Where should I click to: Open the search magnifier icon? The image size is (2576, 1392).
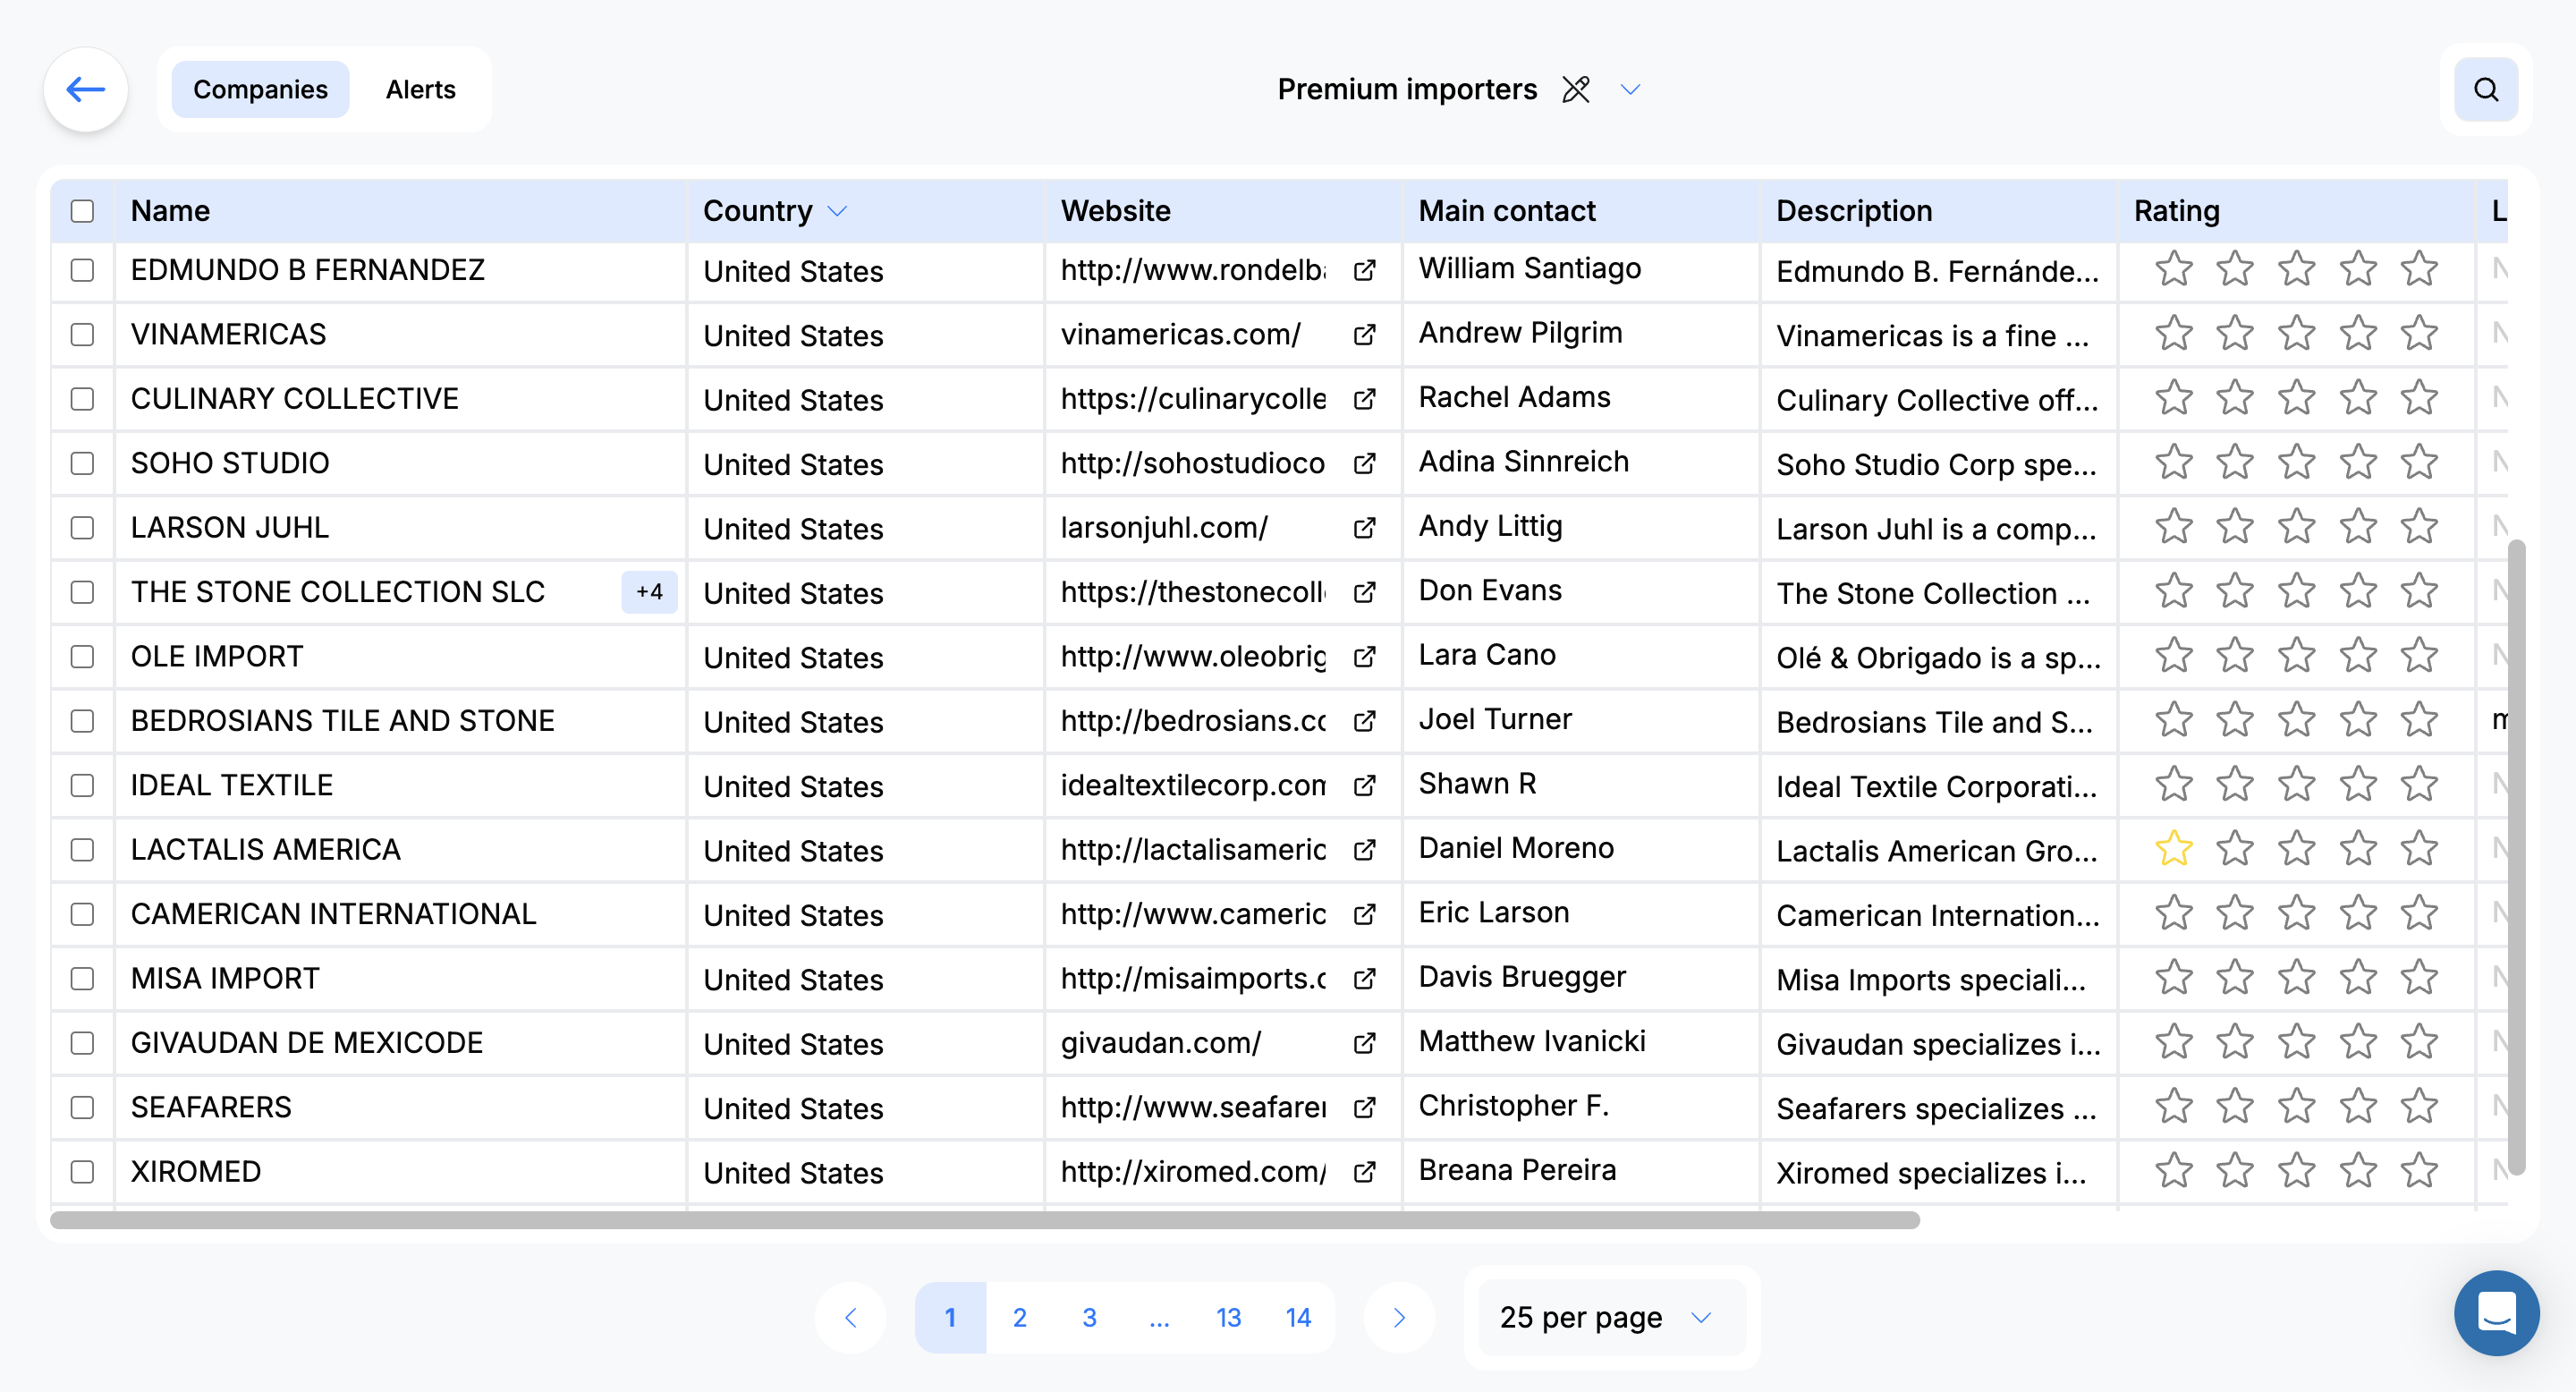point(2486,89)
